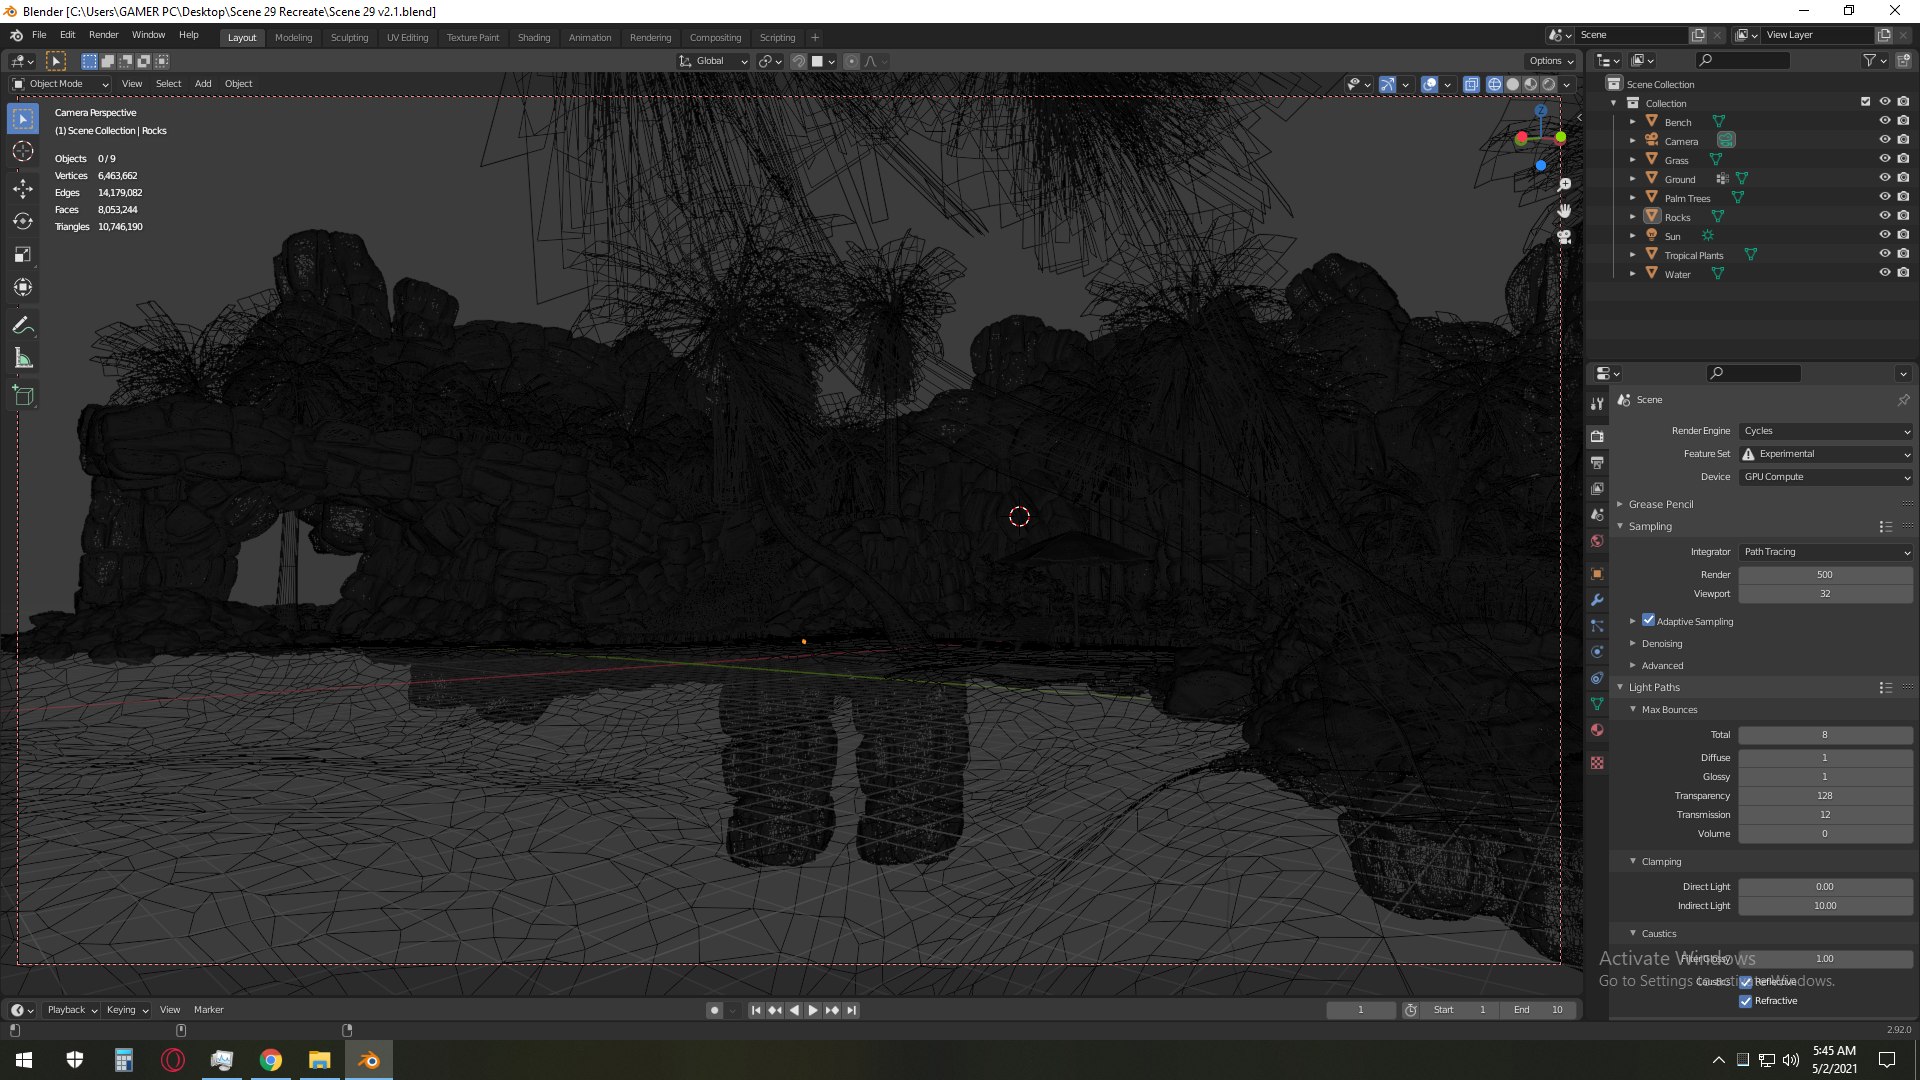Open Output properties tab icon
This screenshot has height=1080, width=1920.
(1597, 463)
